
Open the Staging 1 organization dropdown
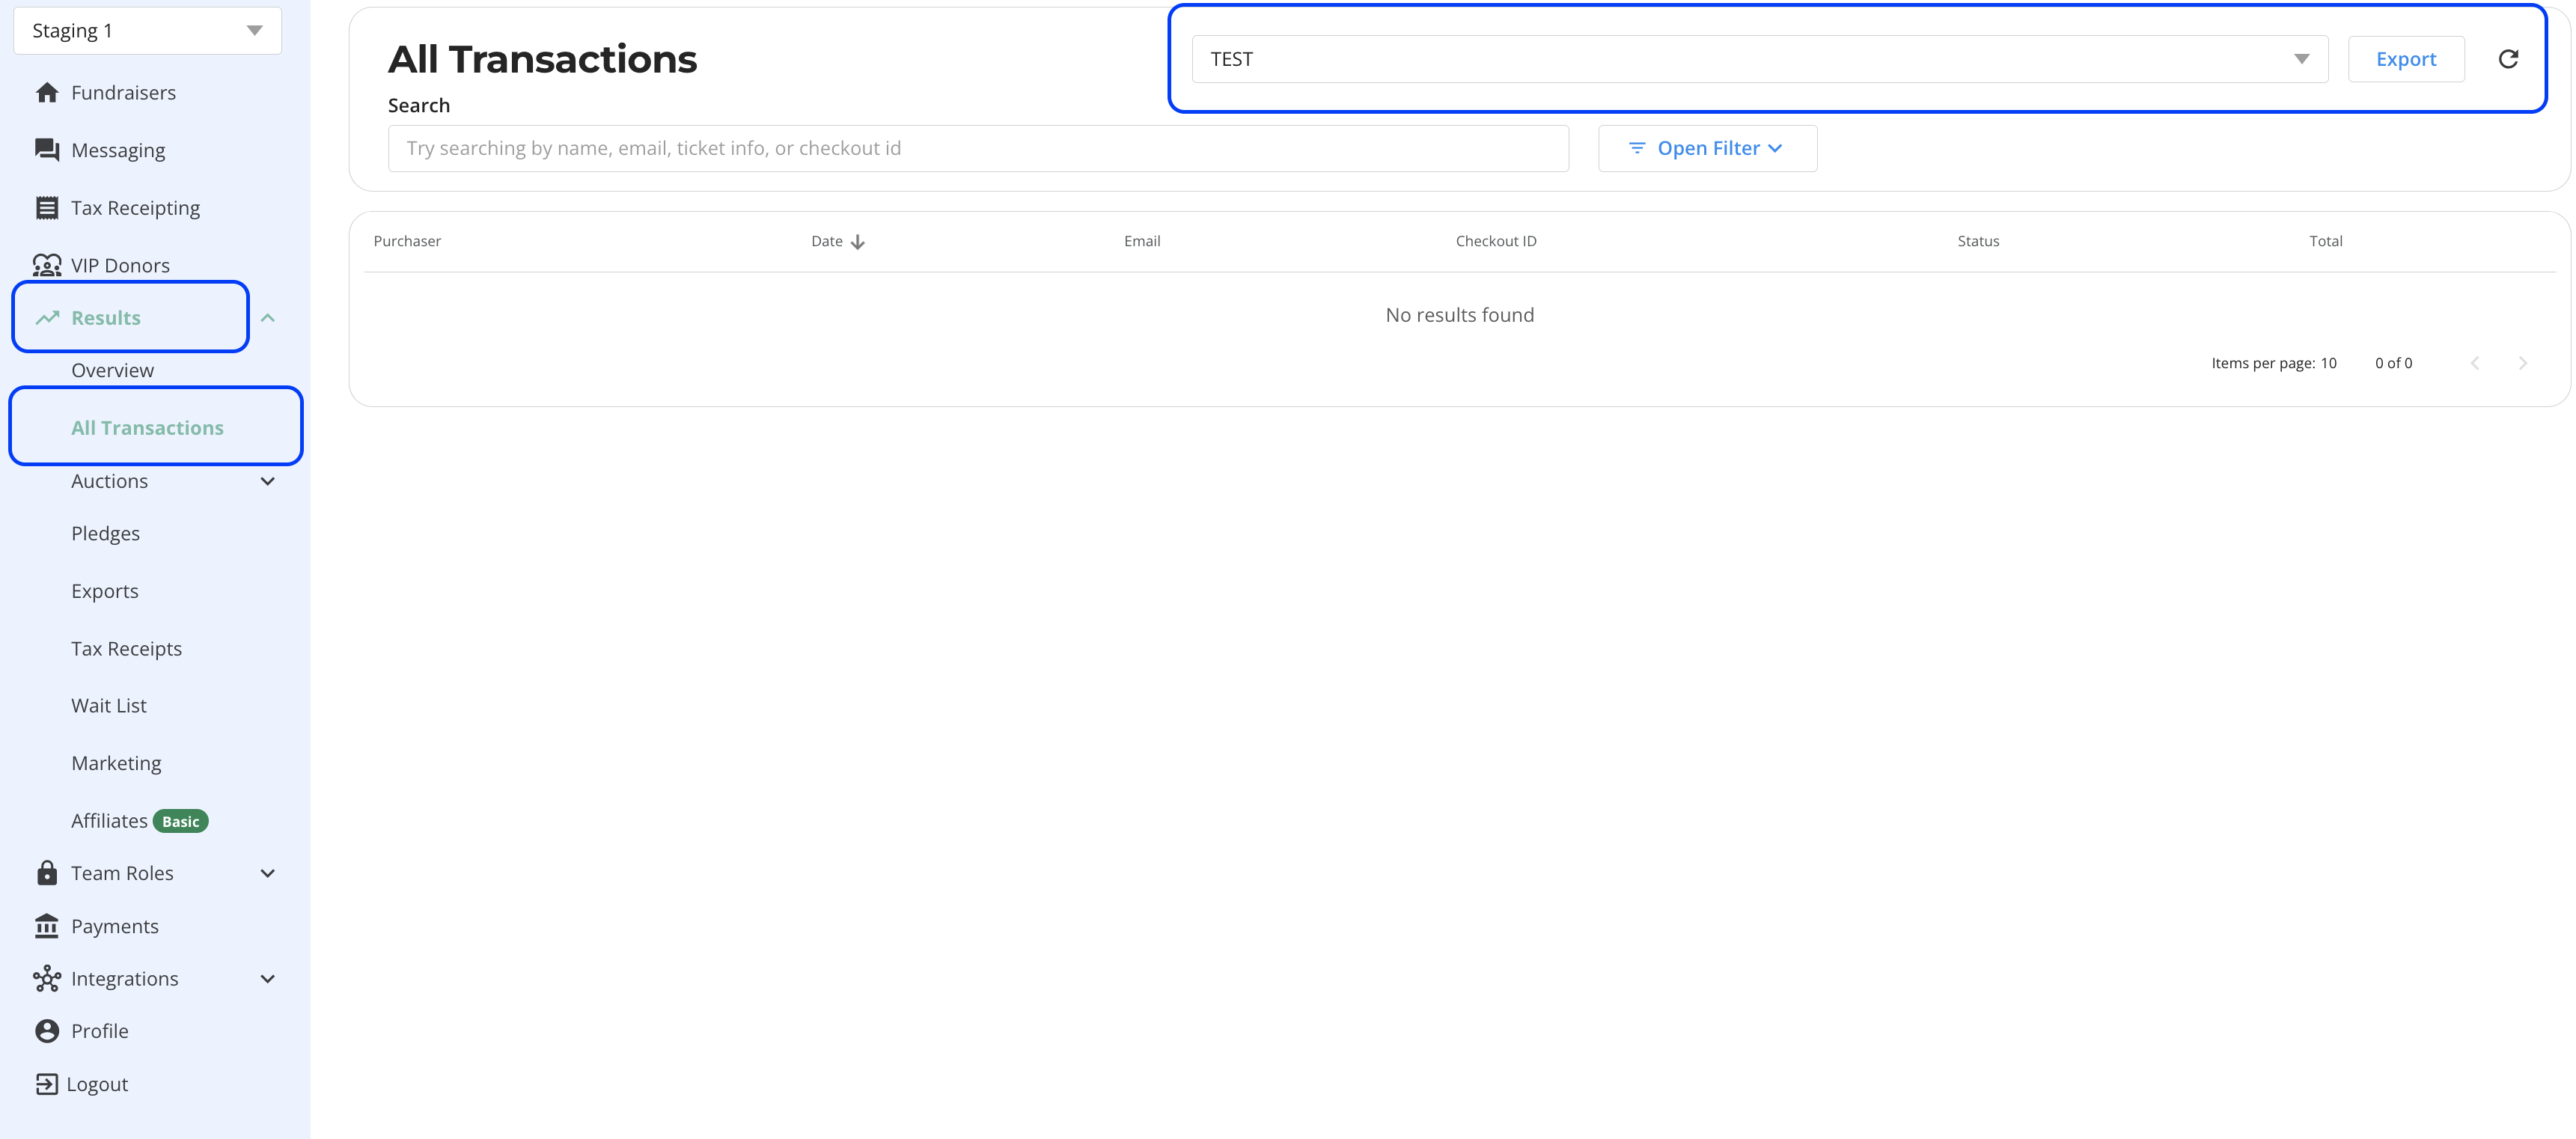coord(148,31)
